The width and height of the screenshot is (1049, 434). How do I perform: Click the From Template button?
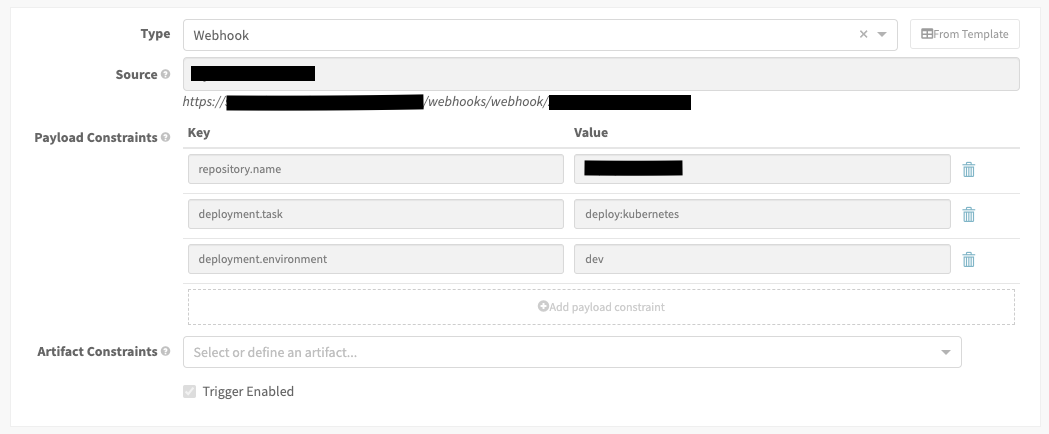pyautogui.click(x=965, y=34)
